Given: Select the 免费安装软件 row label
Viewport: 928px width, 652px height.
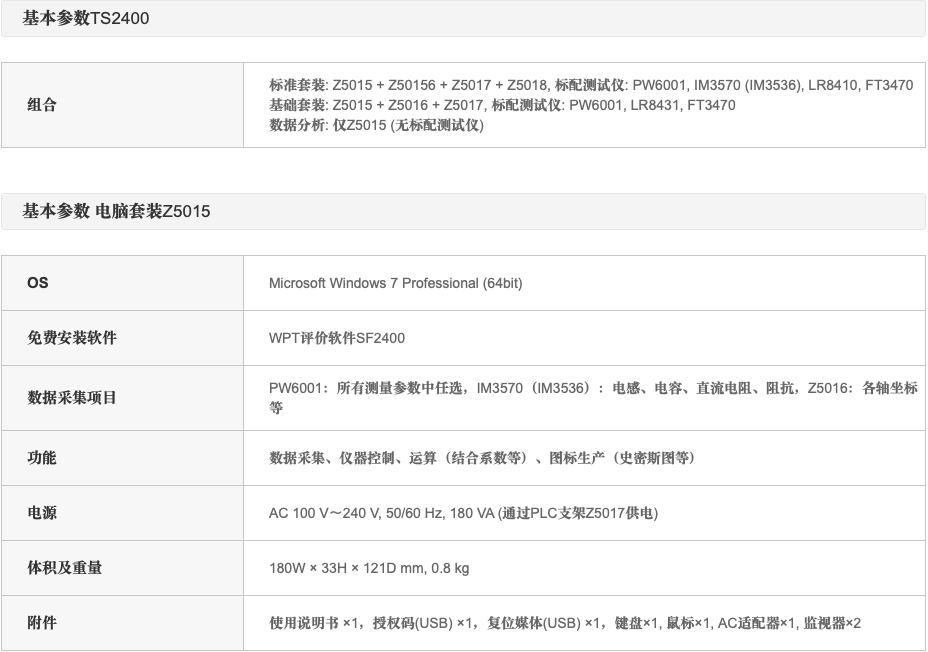Looking at the screenshot, I should coord(72,338).
